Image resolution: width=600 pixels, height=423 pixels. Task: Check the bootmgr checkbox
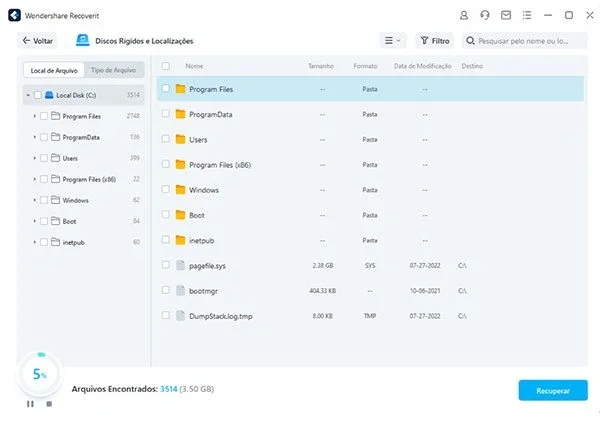(166, 290)
